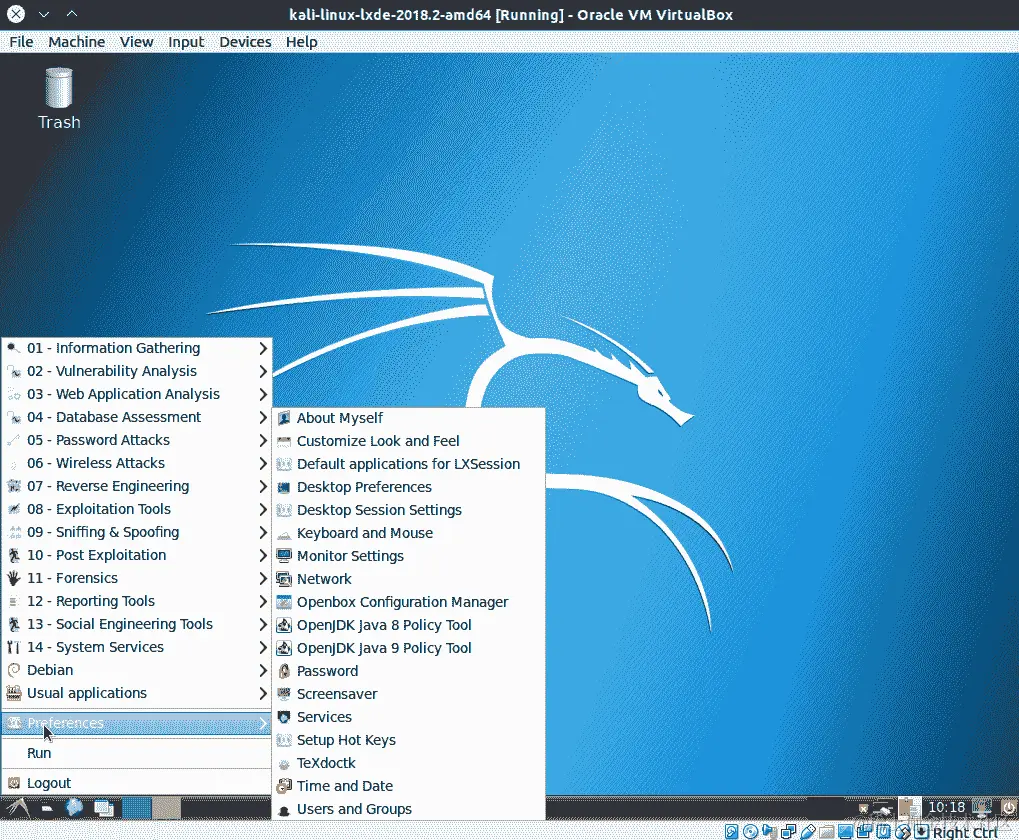Open Openbox Configuration Manager

click(x=408, y=602)
